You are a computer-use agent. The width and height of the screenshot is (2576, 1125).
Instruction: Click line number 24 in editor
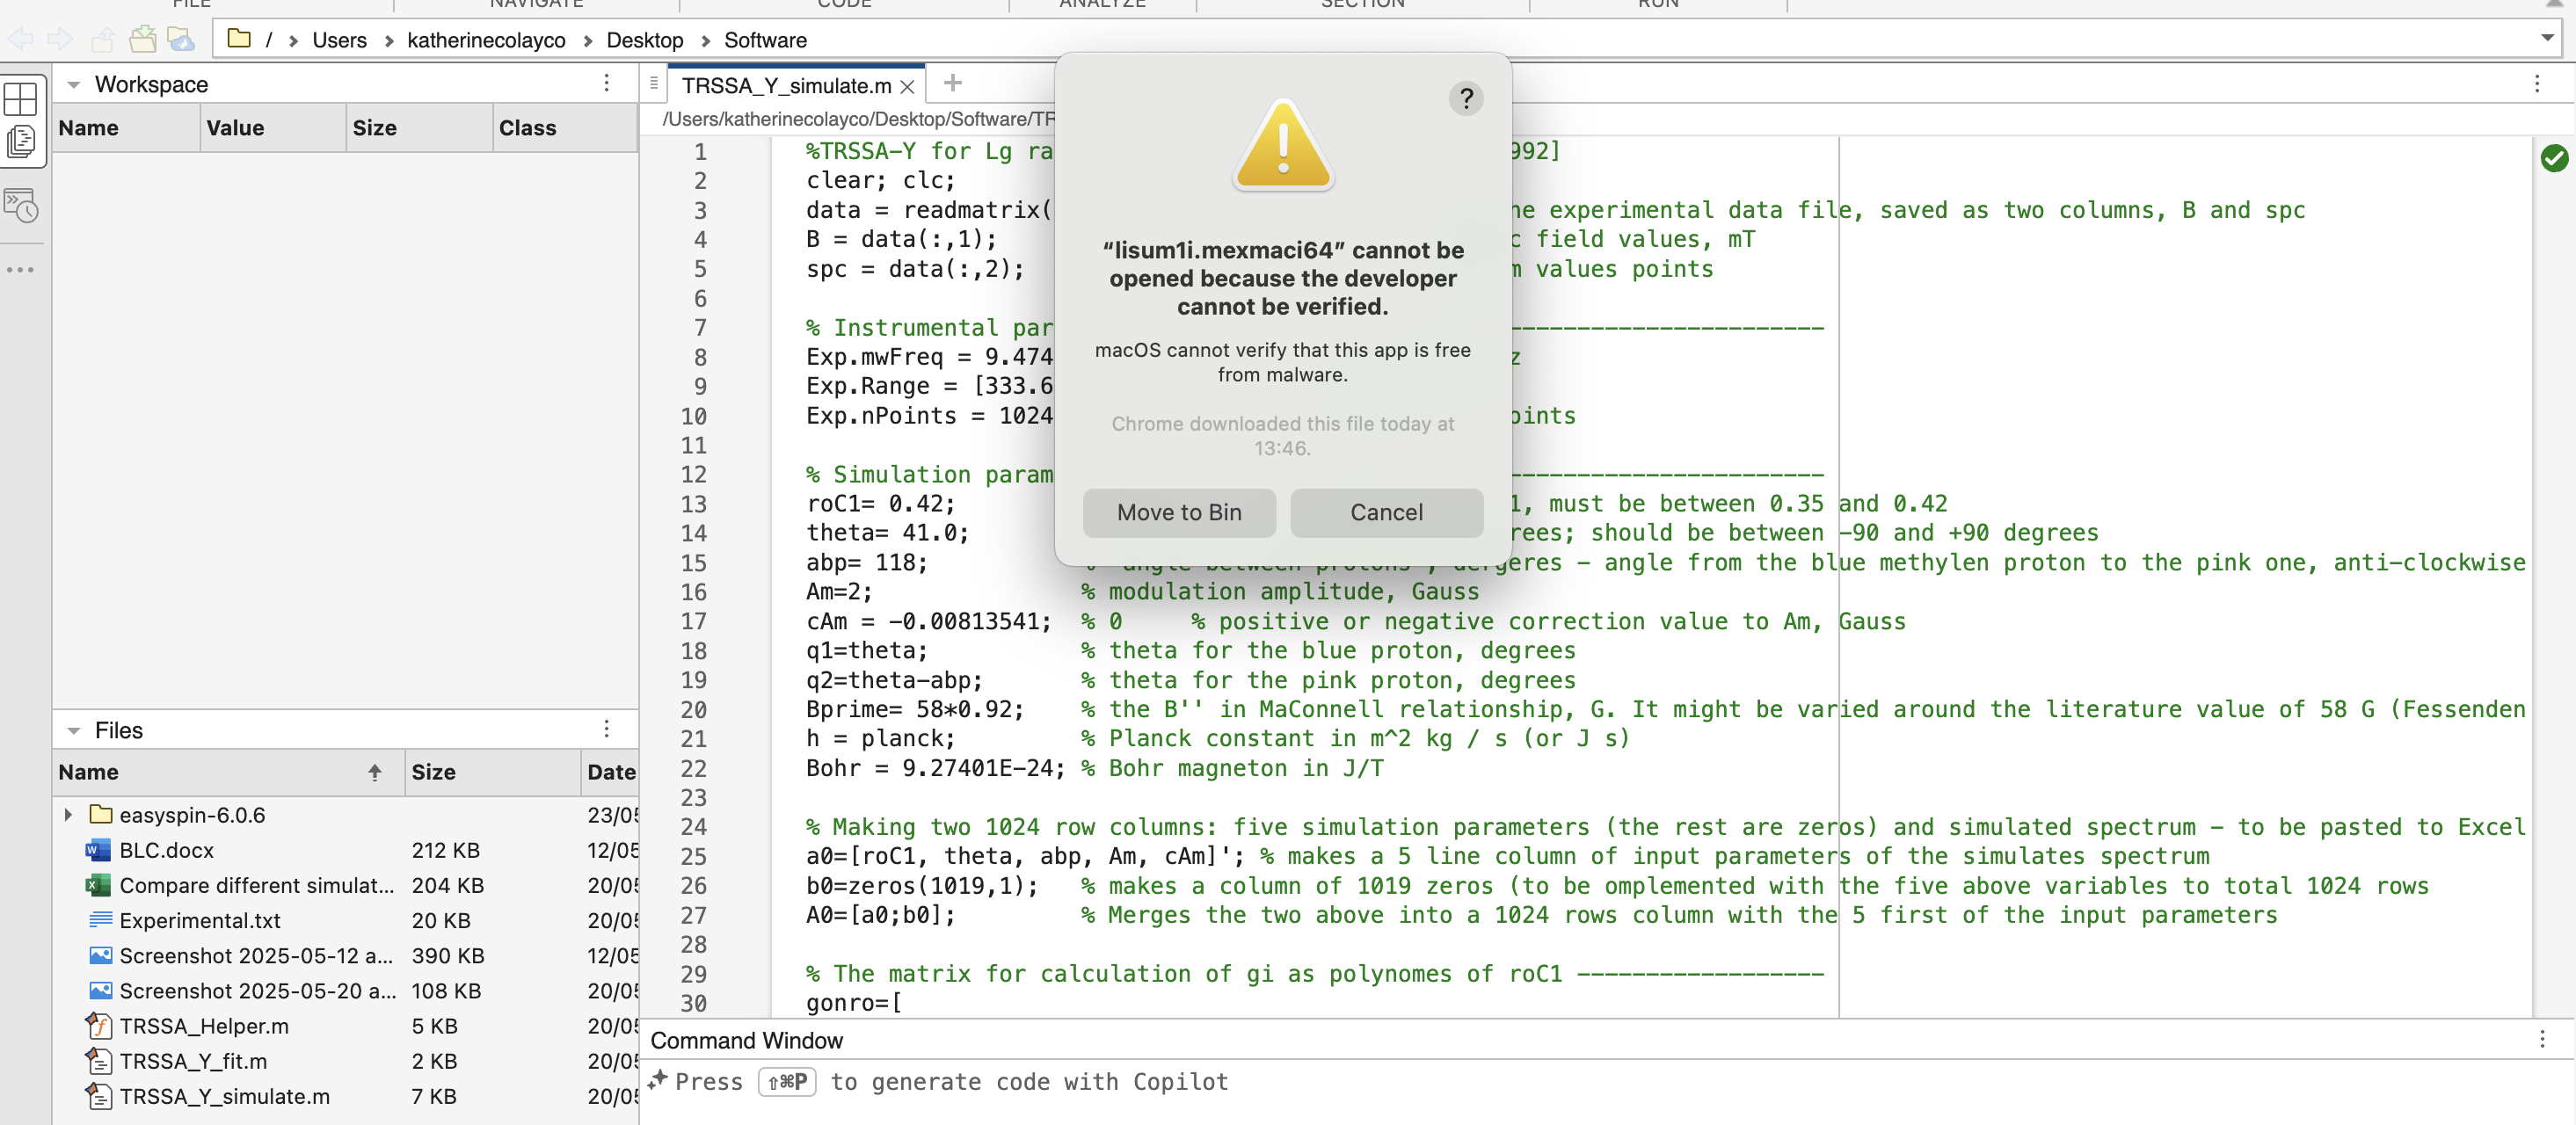693,827
